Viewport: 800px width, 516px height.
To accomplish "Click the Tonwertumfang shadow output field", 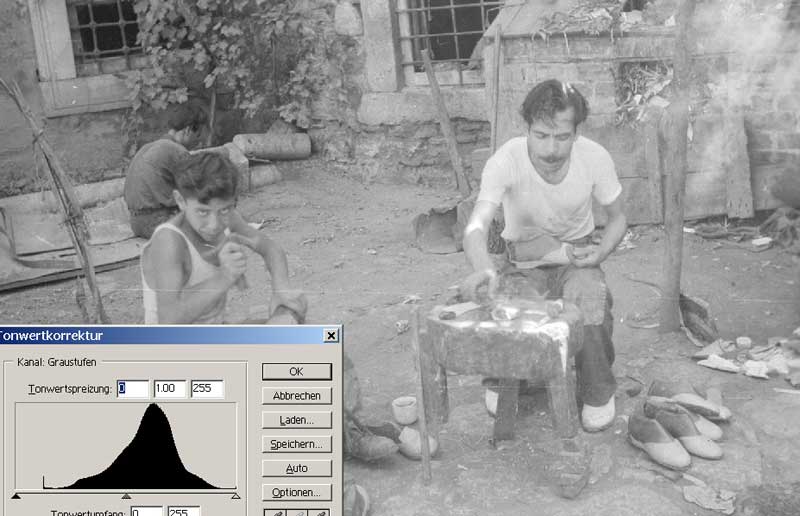I will click(x=146, y=511).
